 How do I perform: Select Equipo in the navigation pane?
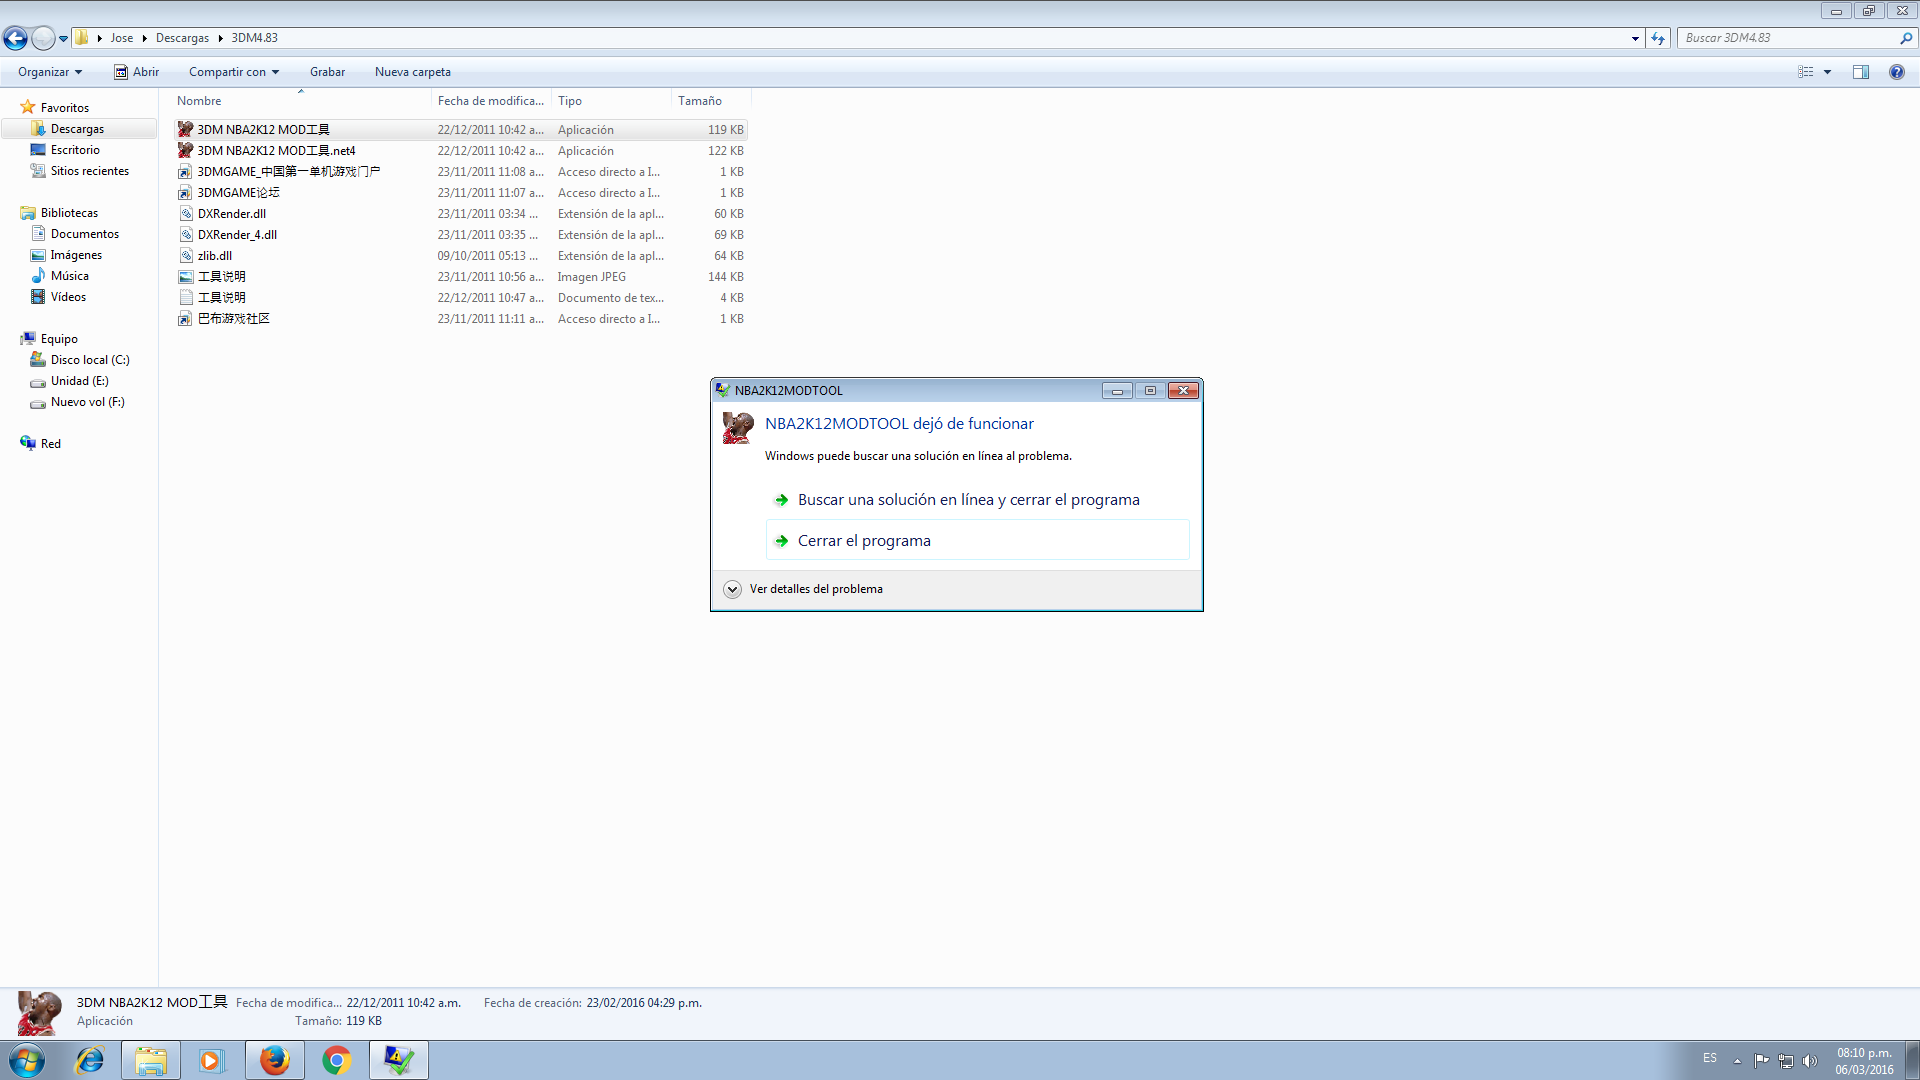[x=59, y=339]
